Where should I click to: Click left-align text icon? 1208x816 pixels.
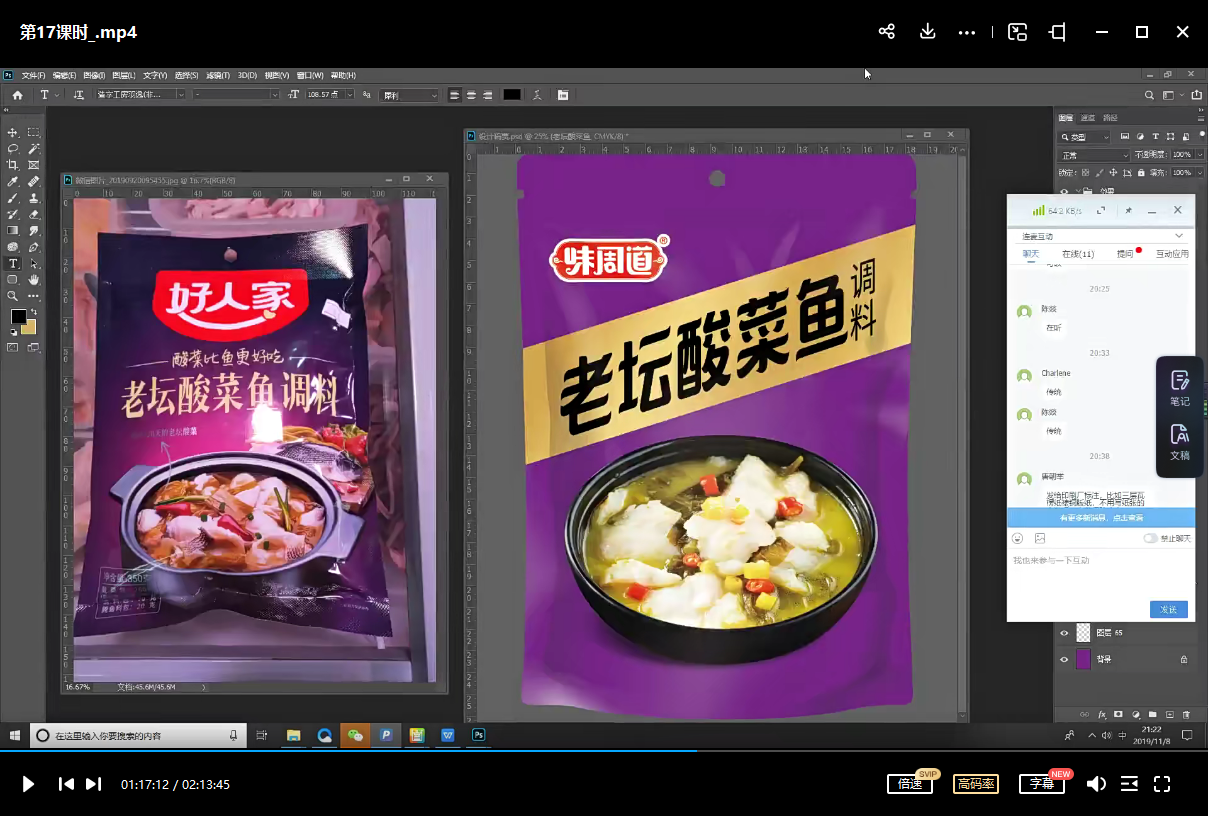[454, 95]
